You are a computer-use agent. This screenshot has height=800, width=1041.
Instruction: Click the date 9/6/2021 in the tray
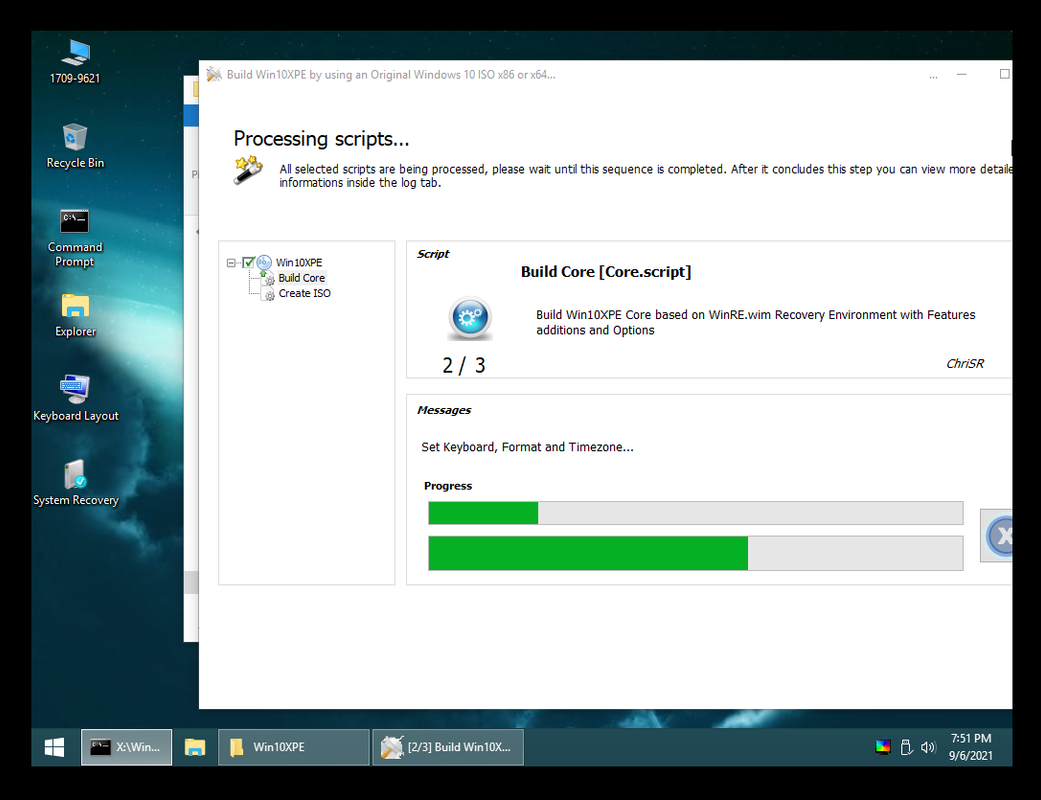pyautogui.click(x=971, y=756)
